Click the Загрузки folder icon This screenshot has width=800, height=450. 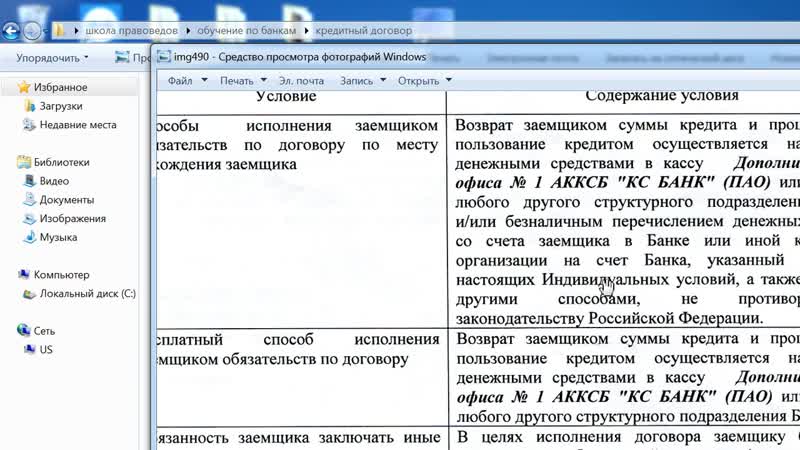(30, 106)
